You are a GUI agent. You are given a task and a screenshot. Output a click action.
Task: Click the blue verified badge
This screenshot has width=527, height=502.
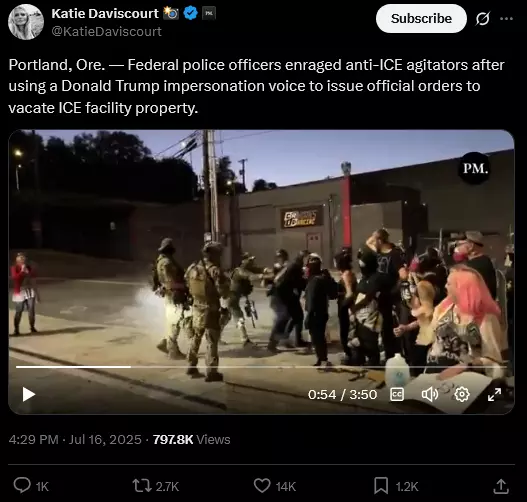[x=191, y=13]
